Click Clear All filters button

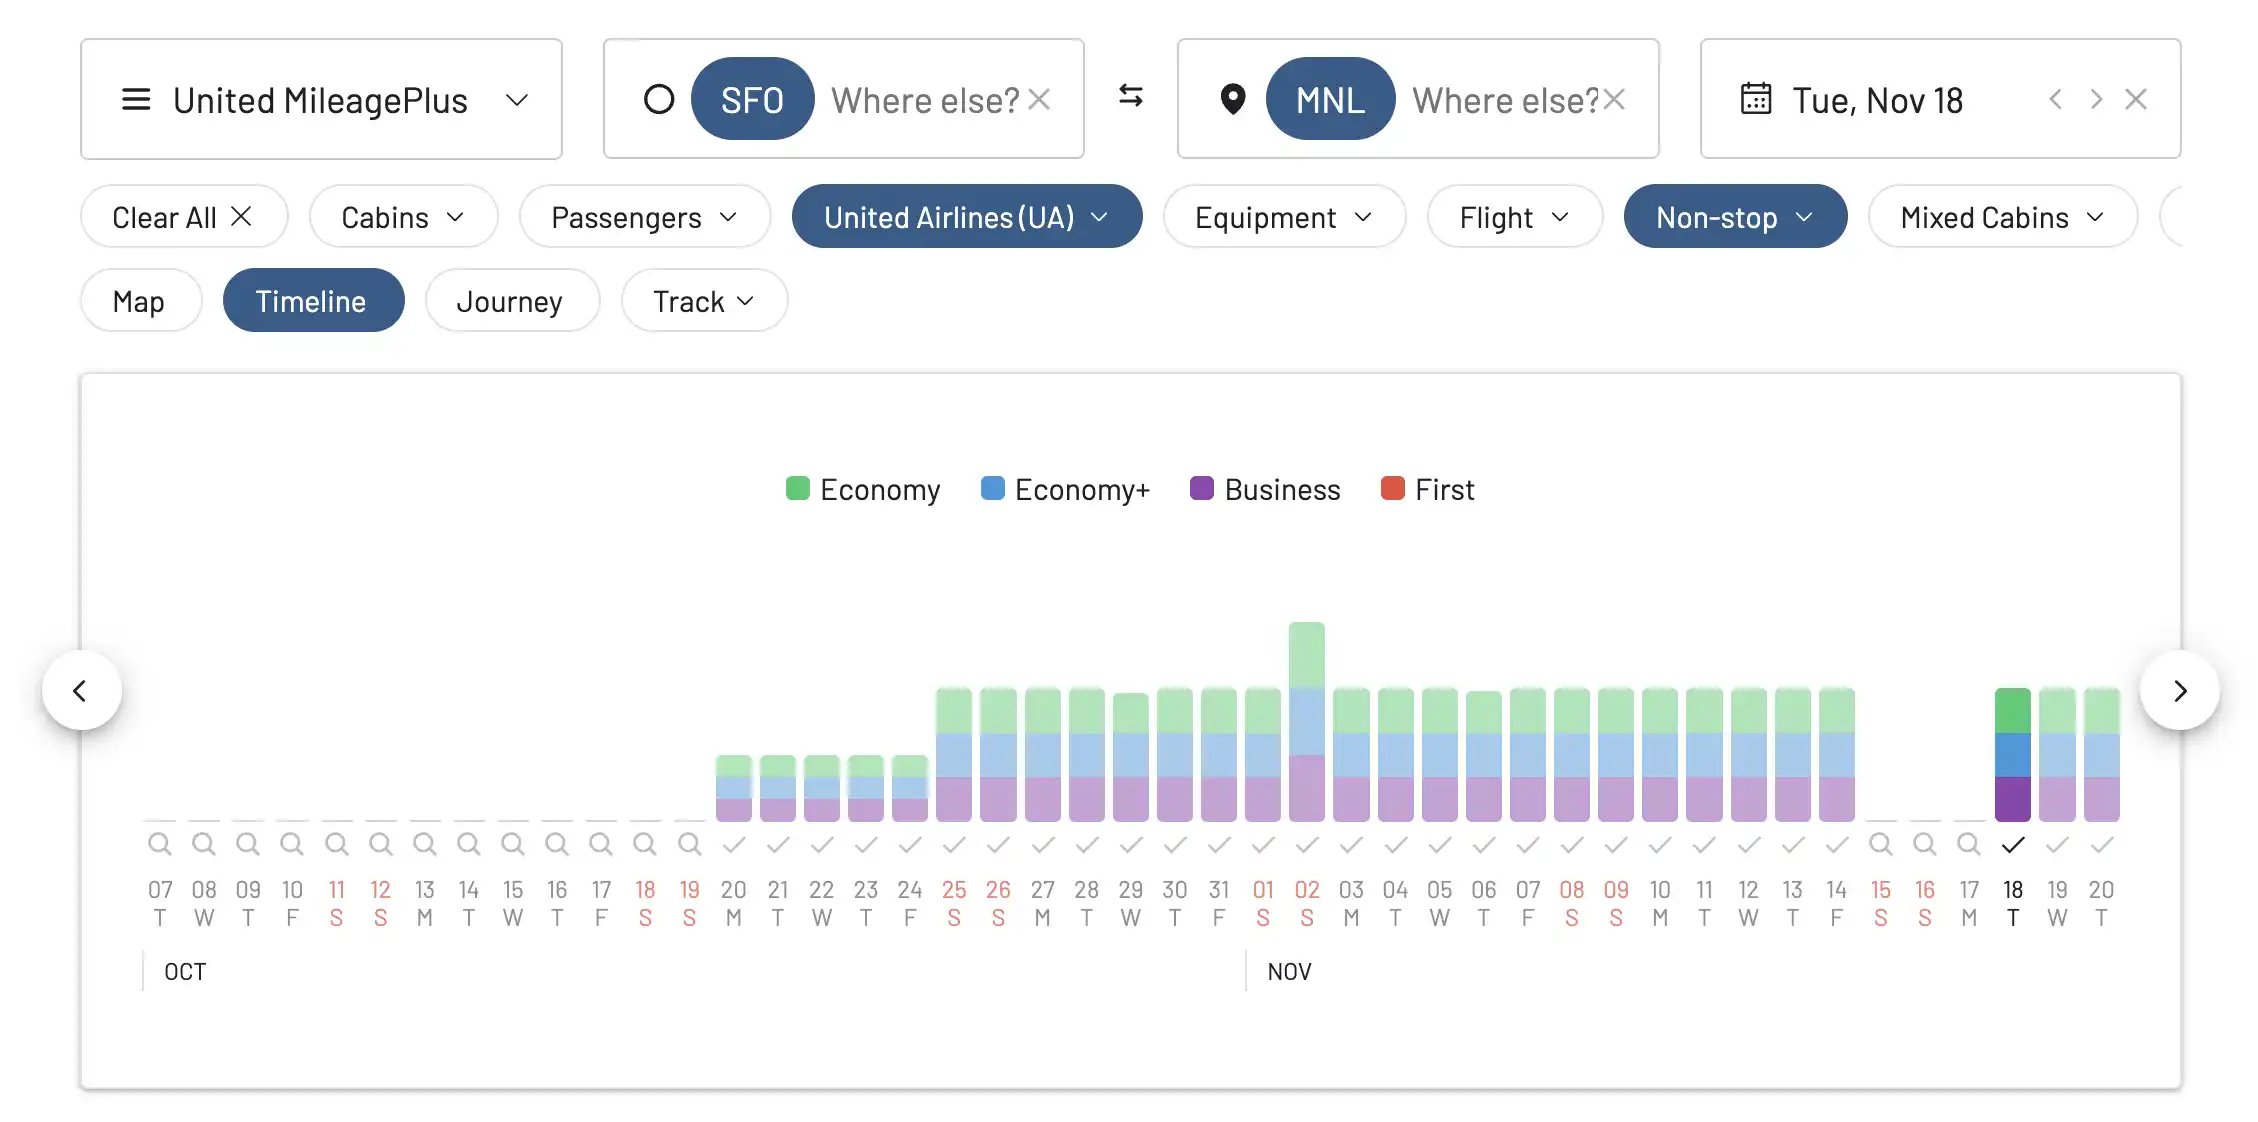tap(184, 217)
